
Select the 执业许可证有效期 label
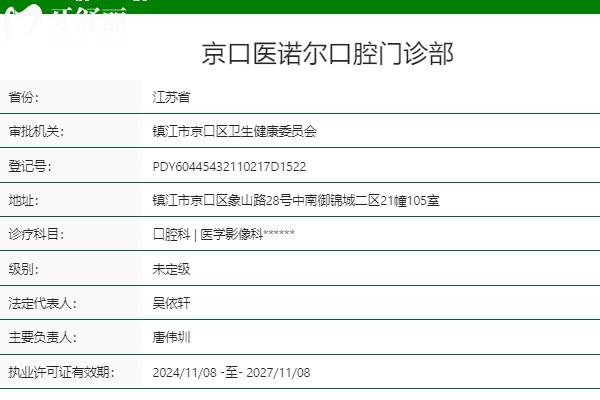pyautogui.click(x=61, y=372)
